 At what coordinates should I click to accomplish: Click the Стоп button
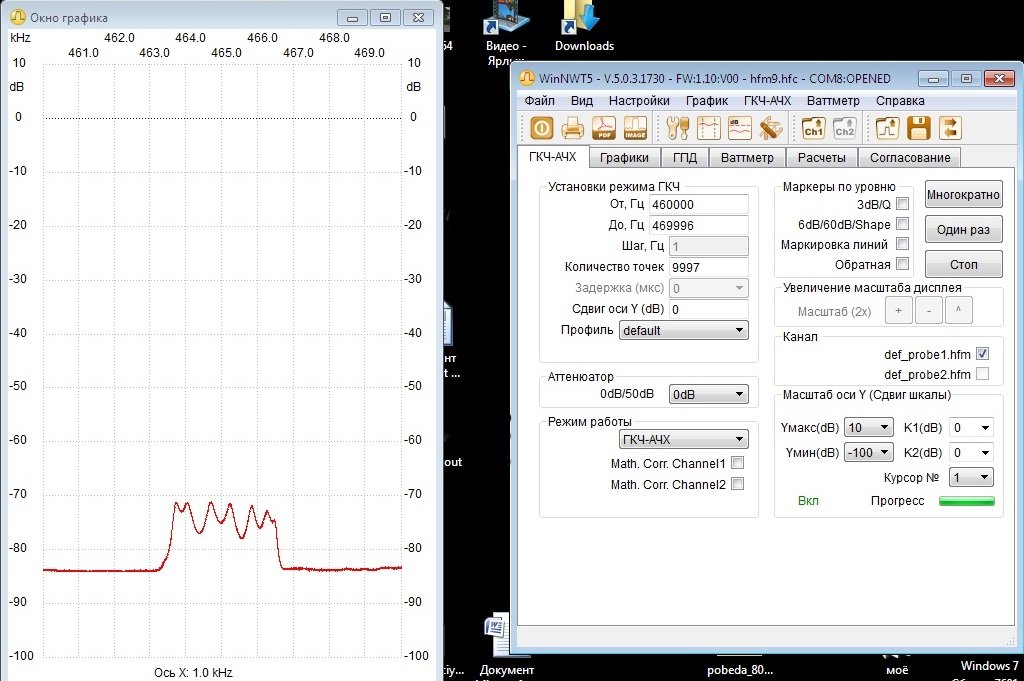click(963, 264)
